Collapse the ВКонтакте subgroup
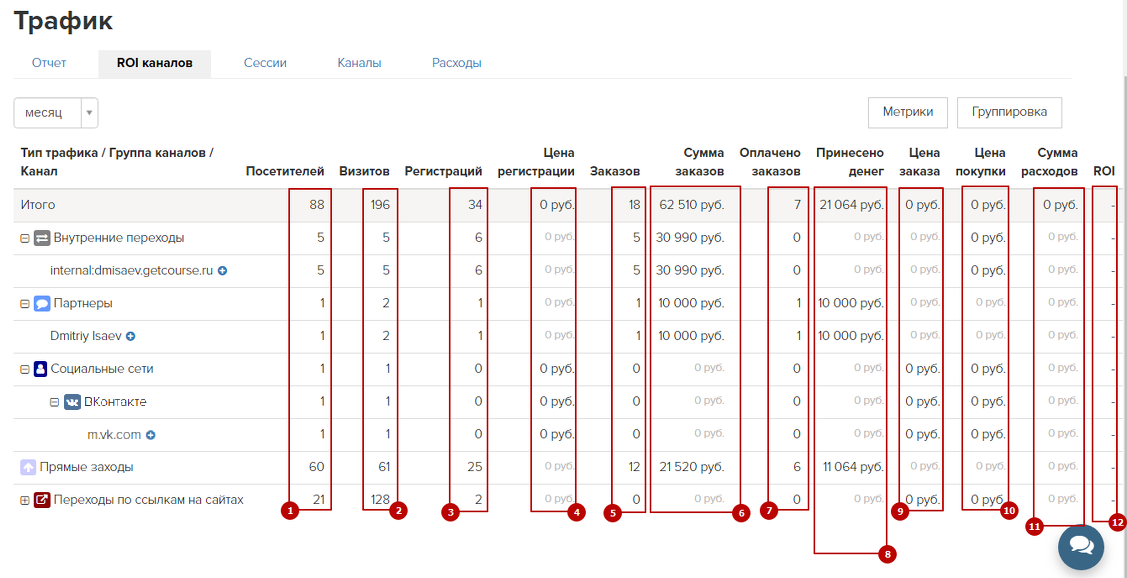 pyautogui.click(x=53, y=403)
